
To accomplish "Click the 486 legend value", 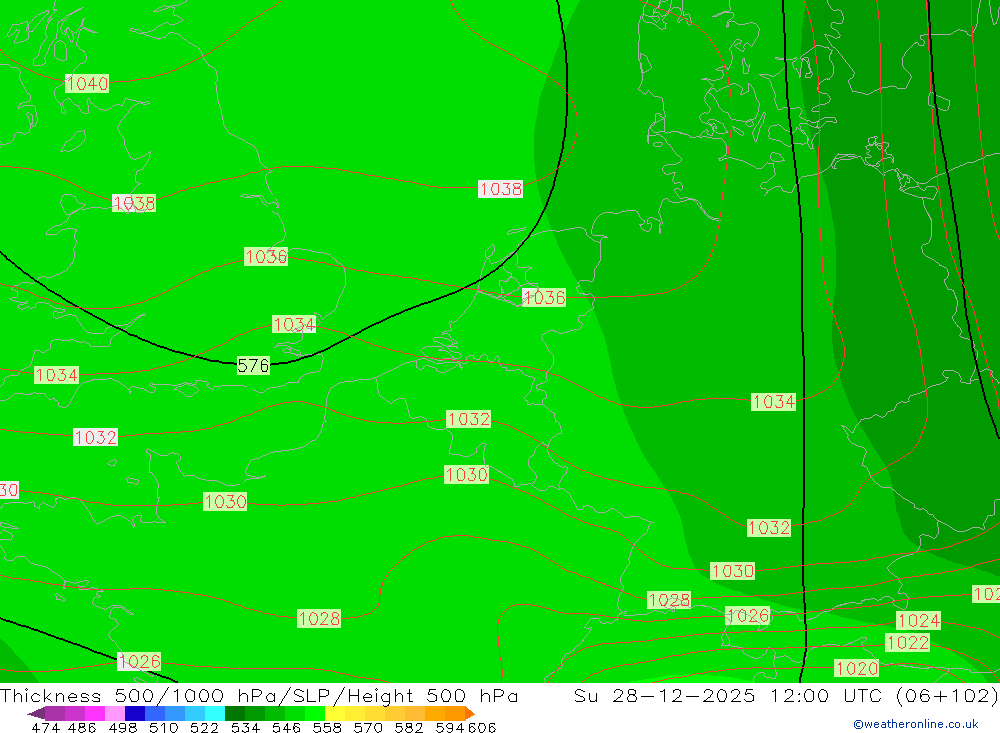I will (82, 727).
